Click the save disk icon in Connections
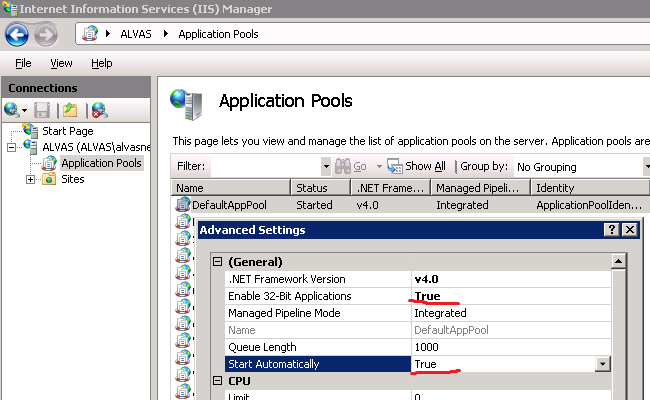This screenshot has height=400, width=650. [x=42, y=110]
